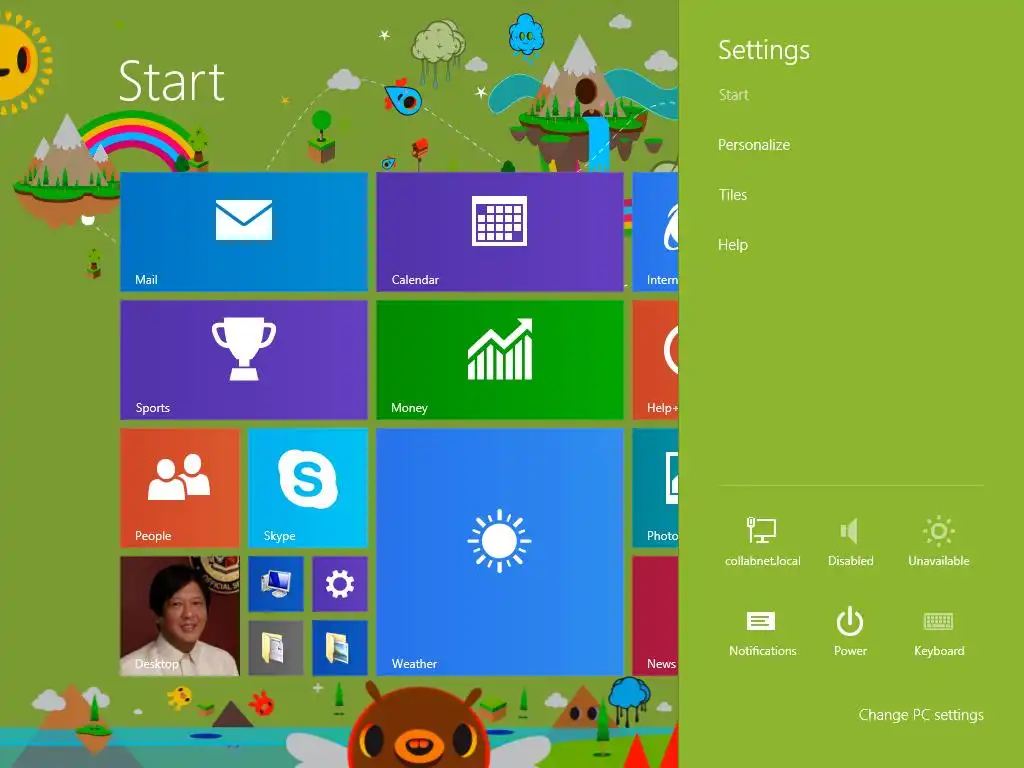Open the PC settings gear tile
Viewport: 1024px width, 768px height.
pyautogui.click(x=340, y=584)
